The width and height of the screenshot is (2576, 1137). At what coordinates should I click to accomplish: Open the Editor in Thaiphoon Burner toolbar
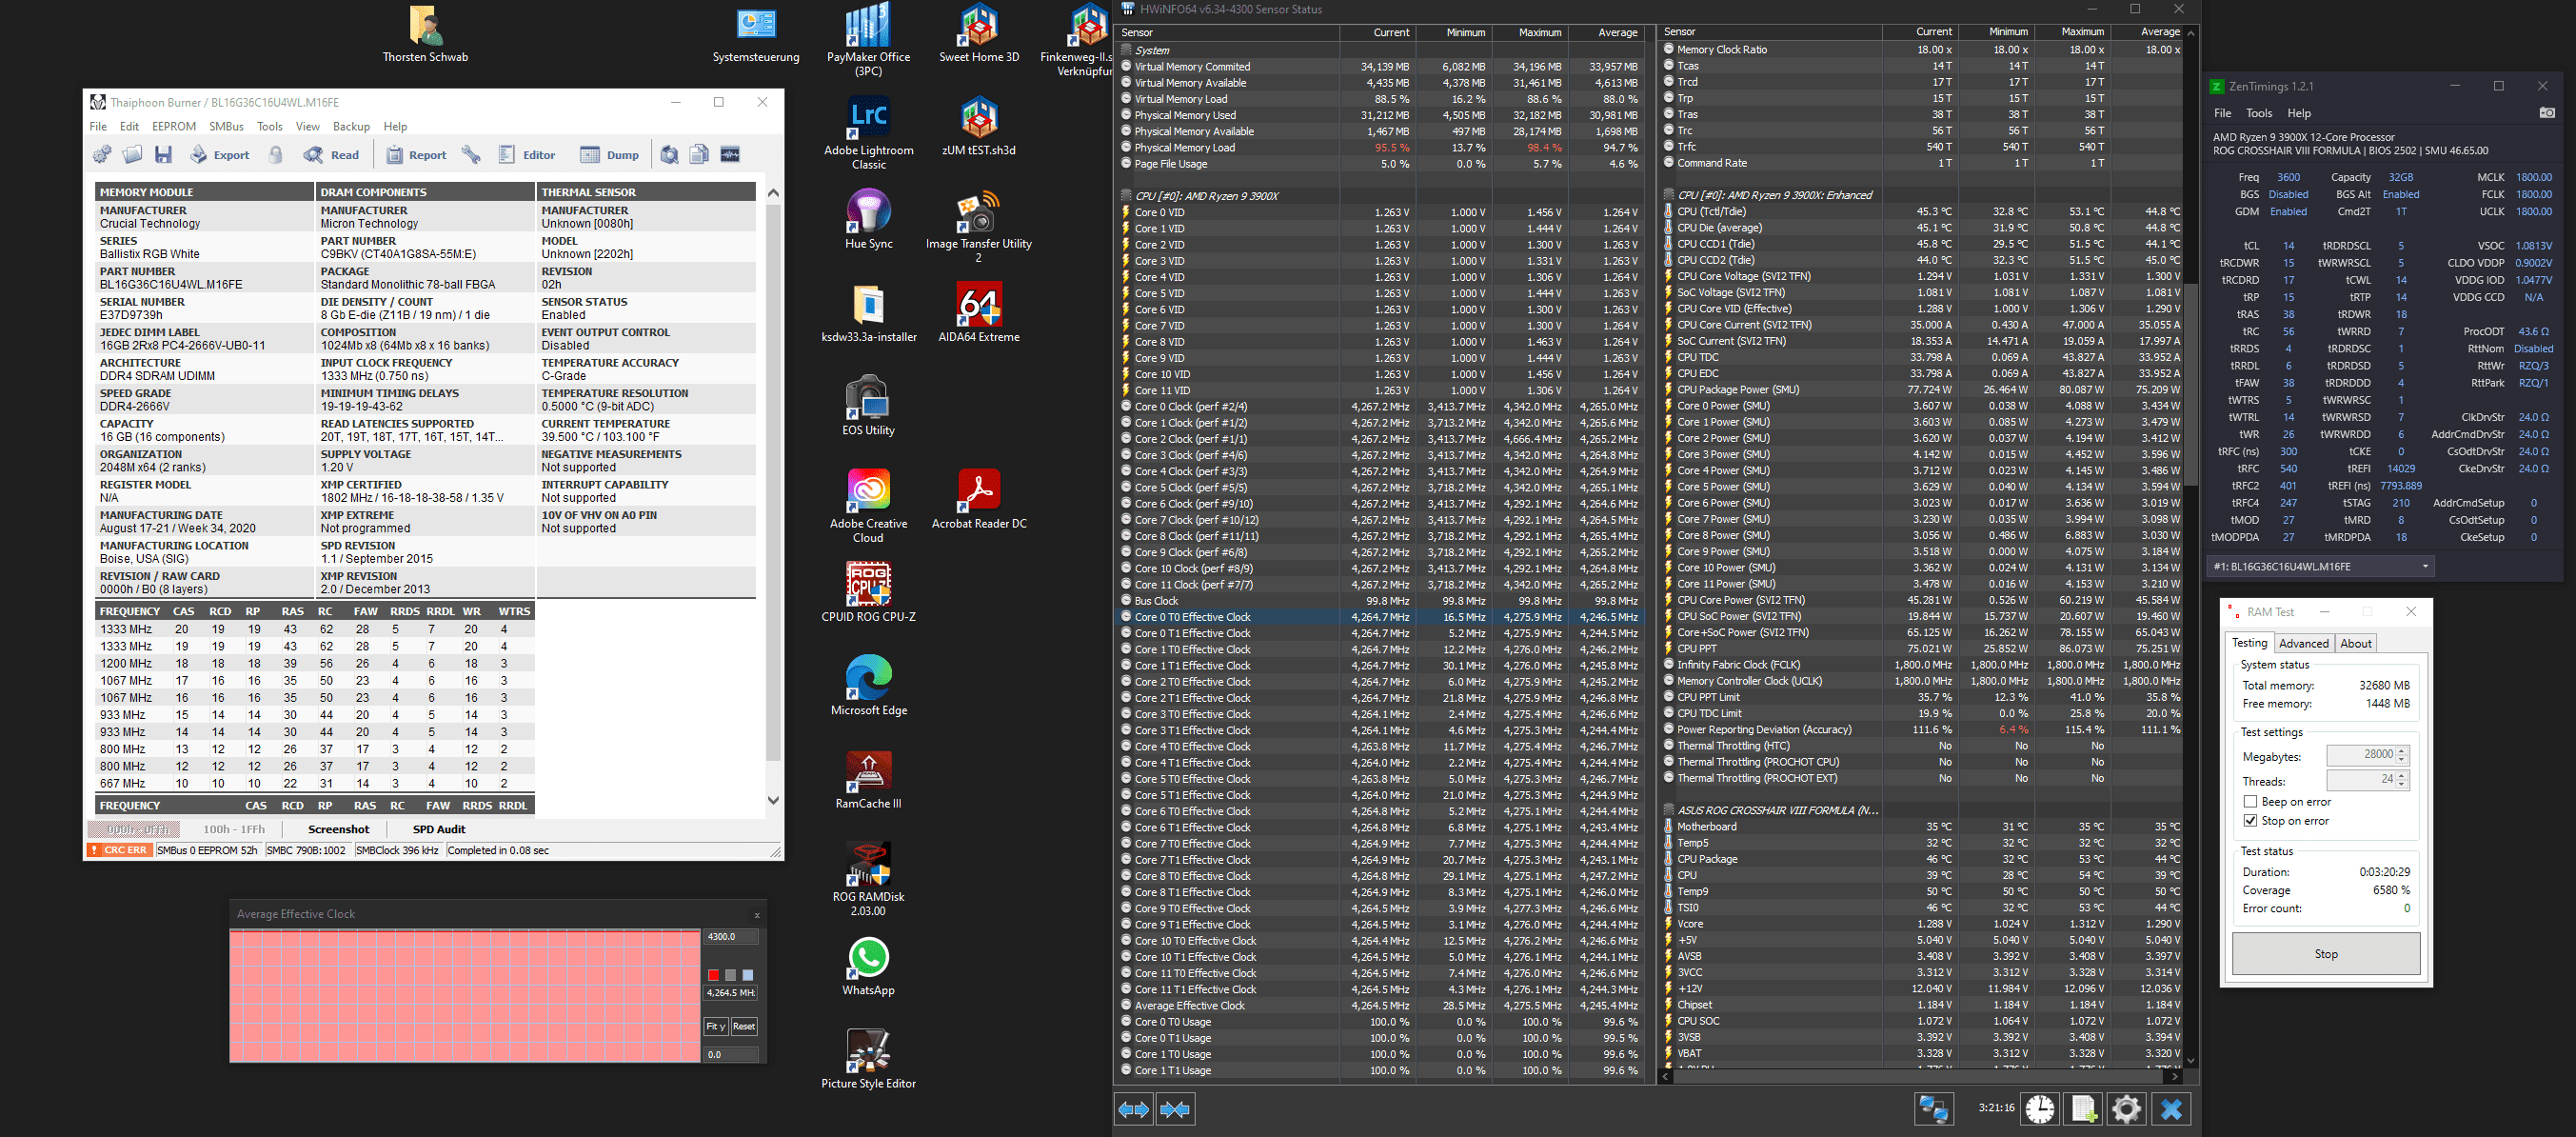[x=526, y=155]
